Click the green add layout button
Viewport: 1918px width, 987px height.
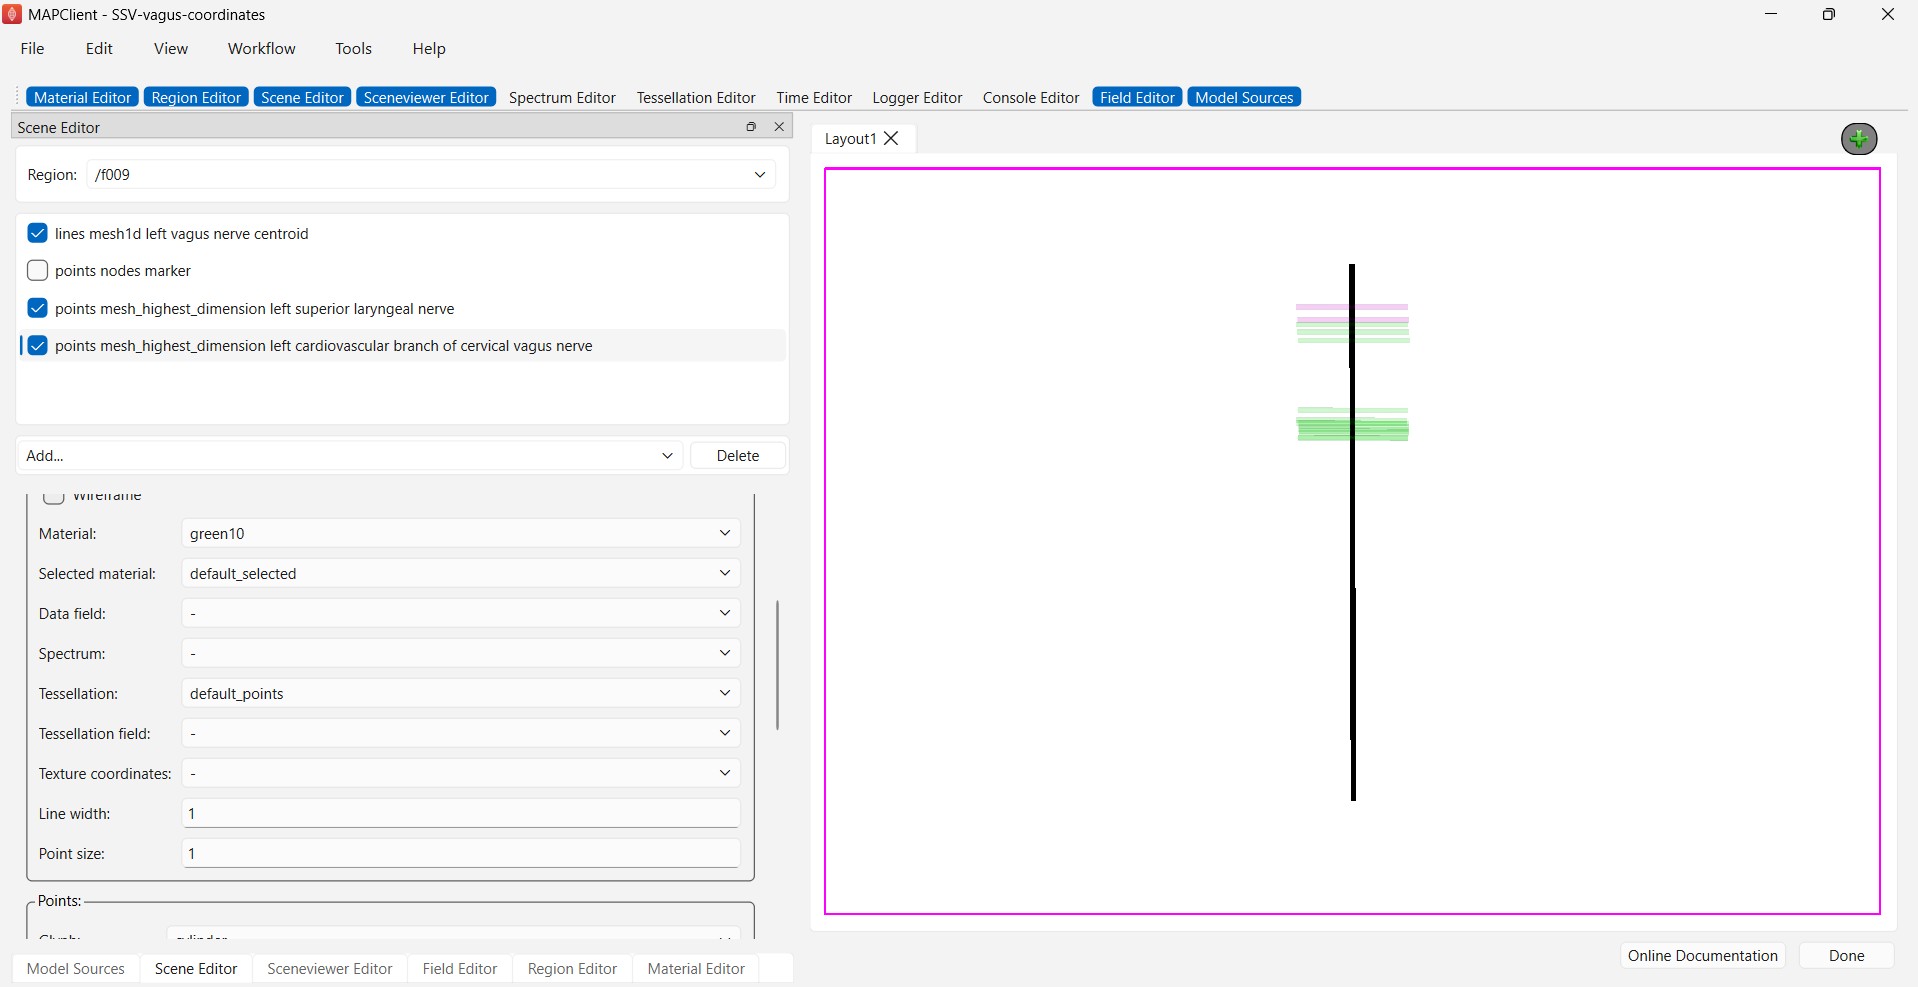click(x=1859, y=139)
